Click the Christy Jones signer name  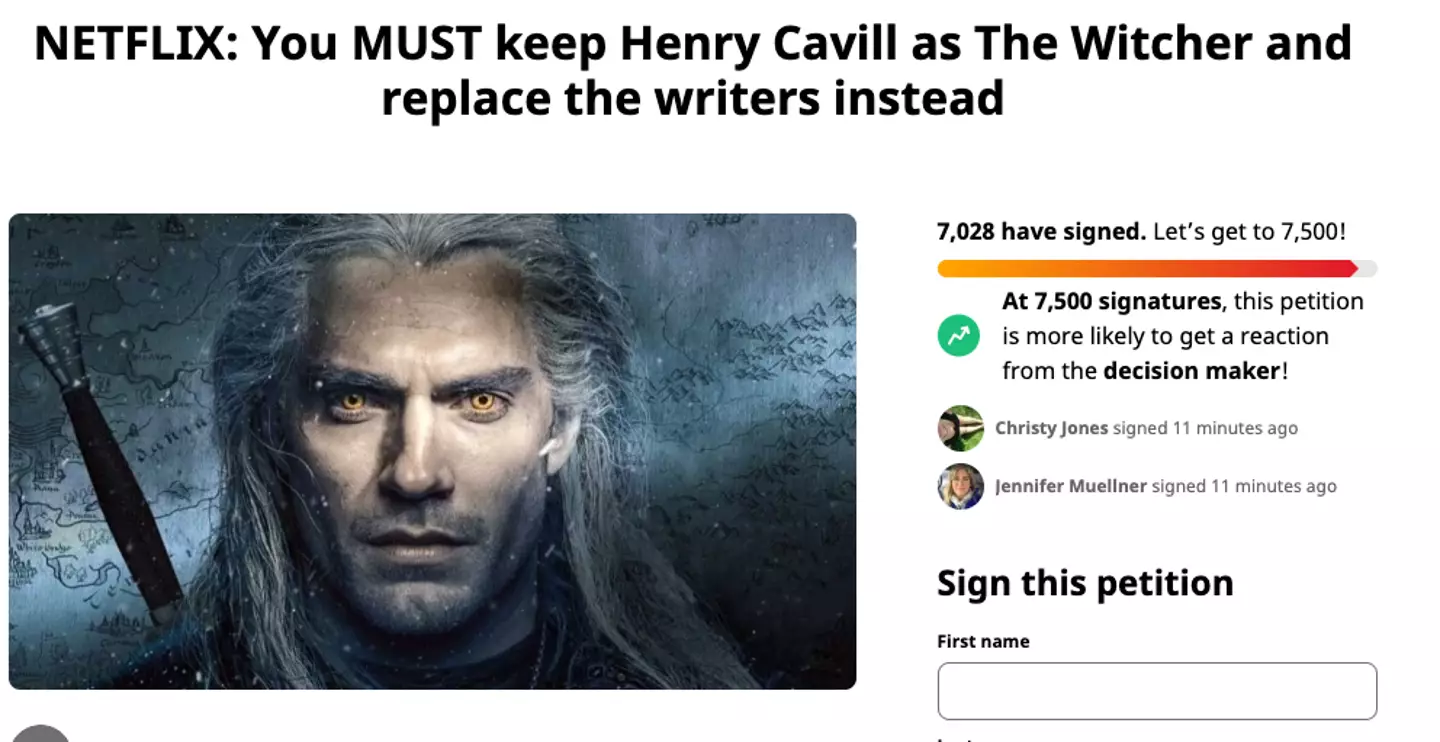pyautogui.click(x=1051, y=428)
